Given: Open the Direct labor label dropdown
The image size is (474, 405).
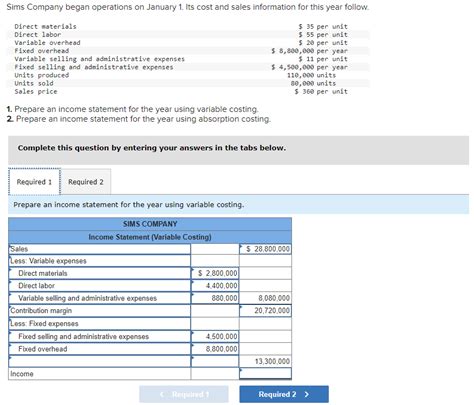Looking at the screenshot, I should click(x=100, y=286).
